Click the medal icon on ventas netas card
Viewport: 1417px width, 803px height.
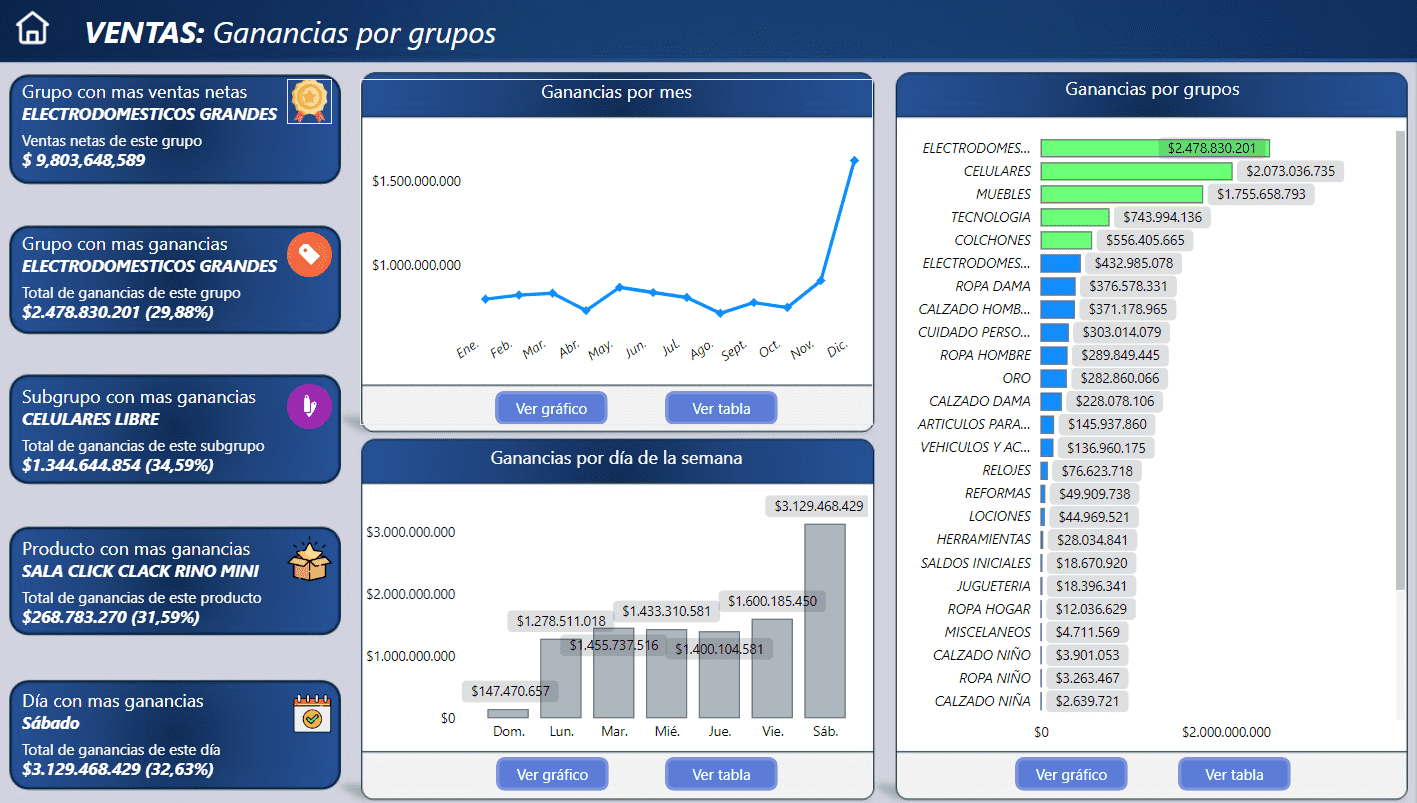309,101
